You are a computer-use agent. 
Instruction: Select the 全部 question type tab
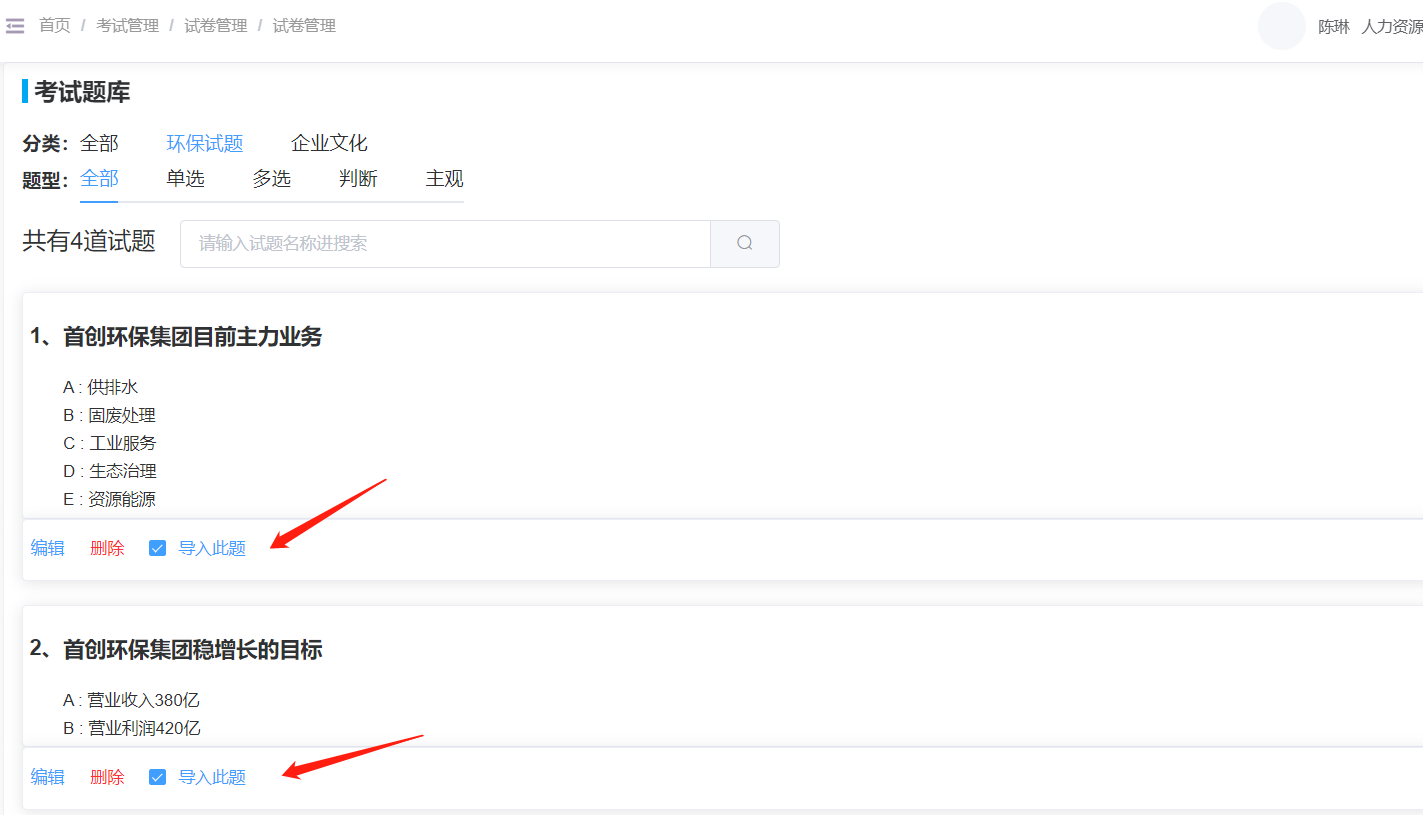click(x=99, y=179)
